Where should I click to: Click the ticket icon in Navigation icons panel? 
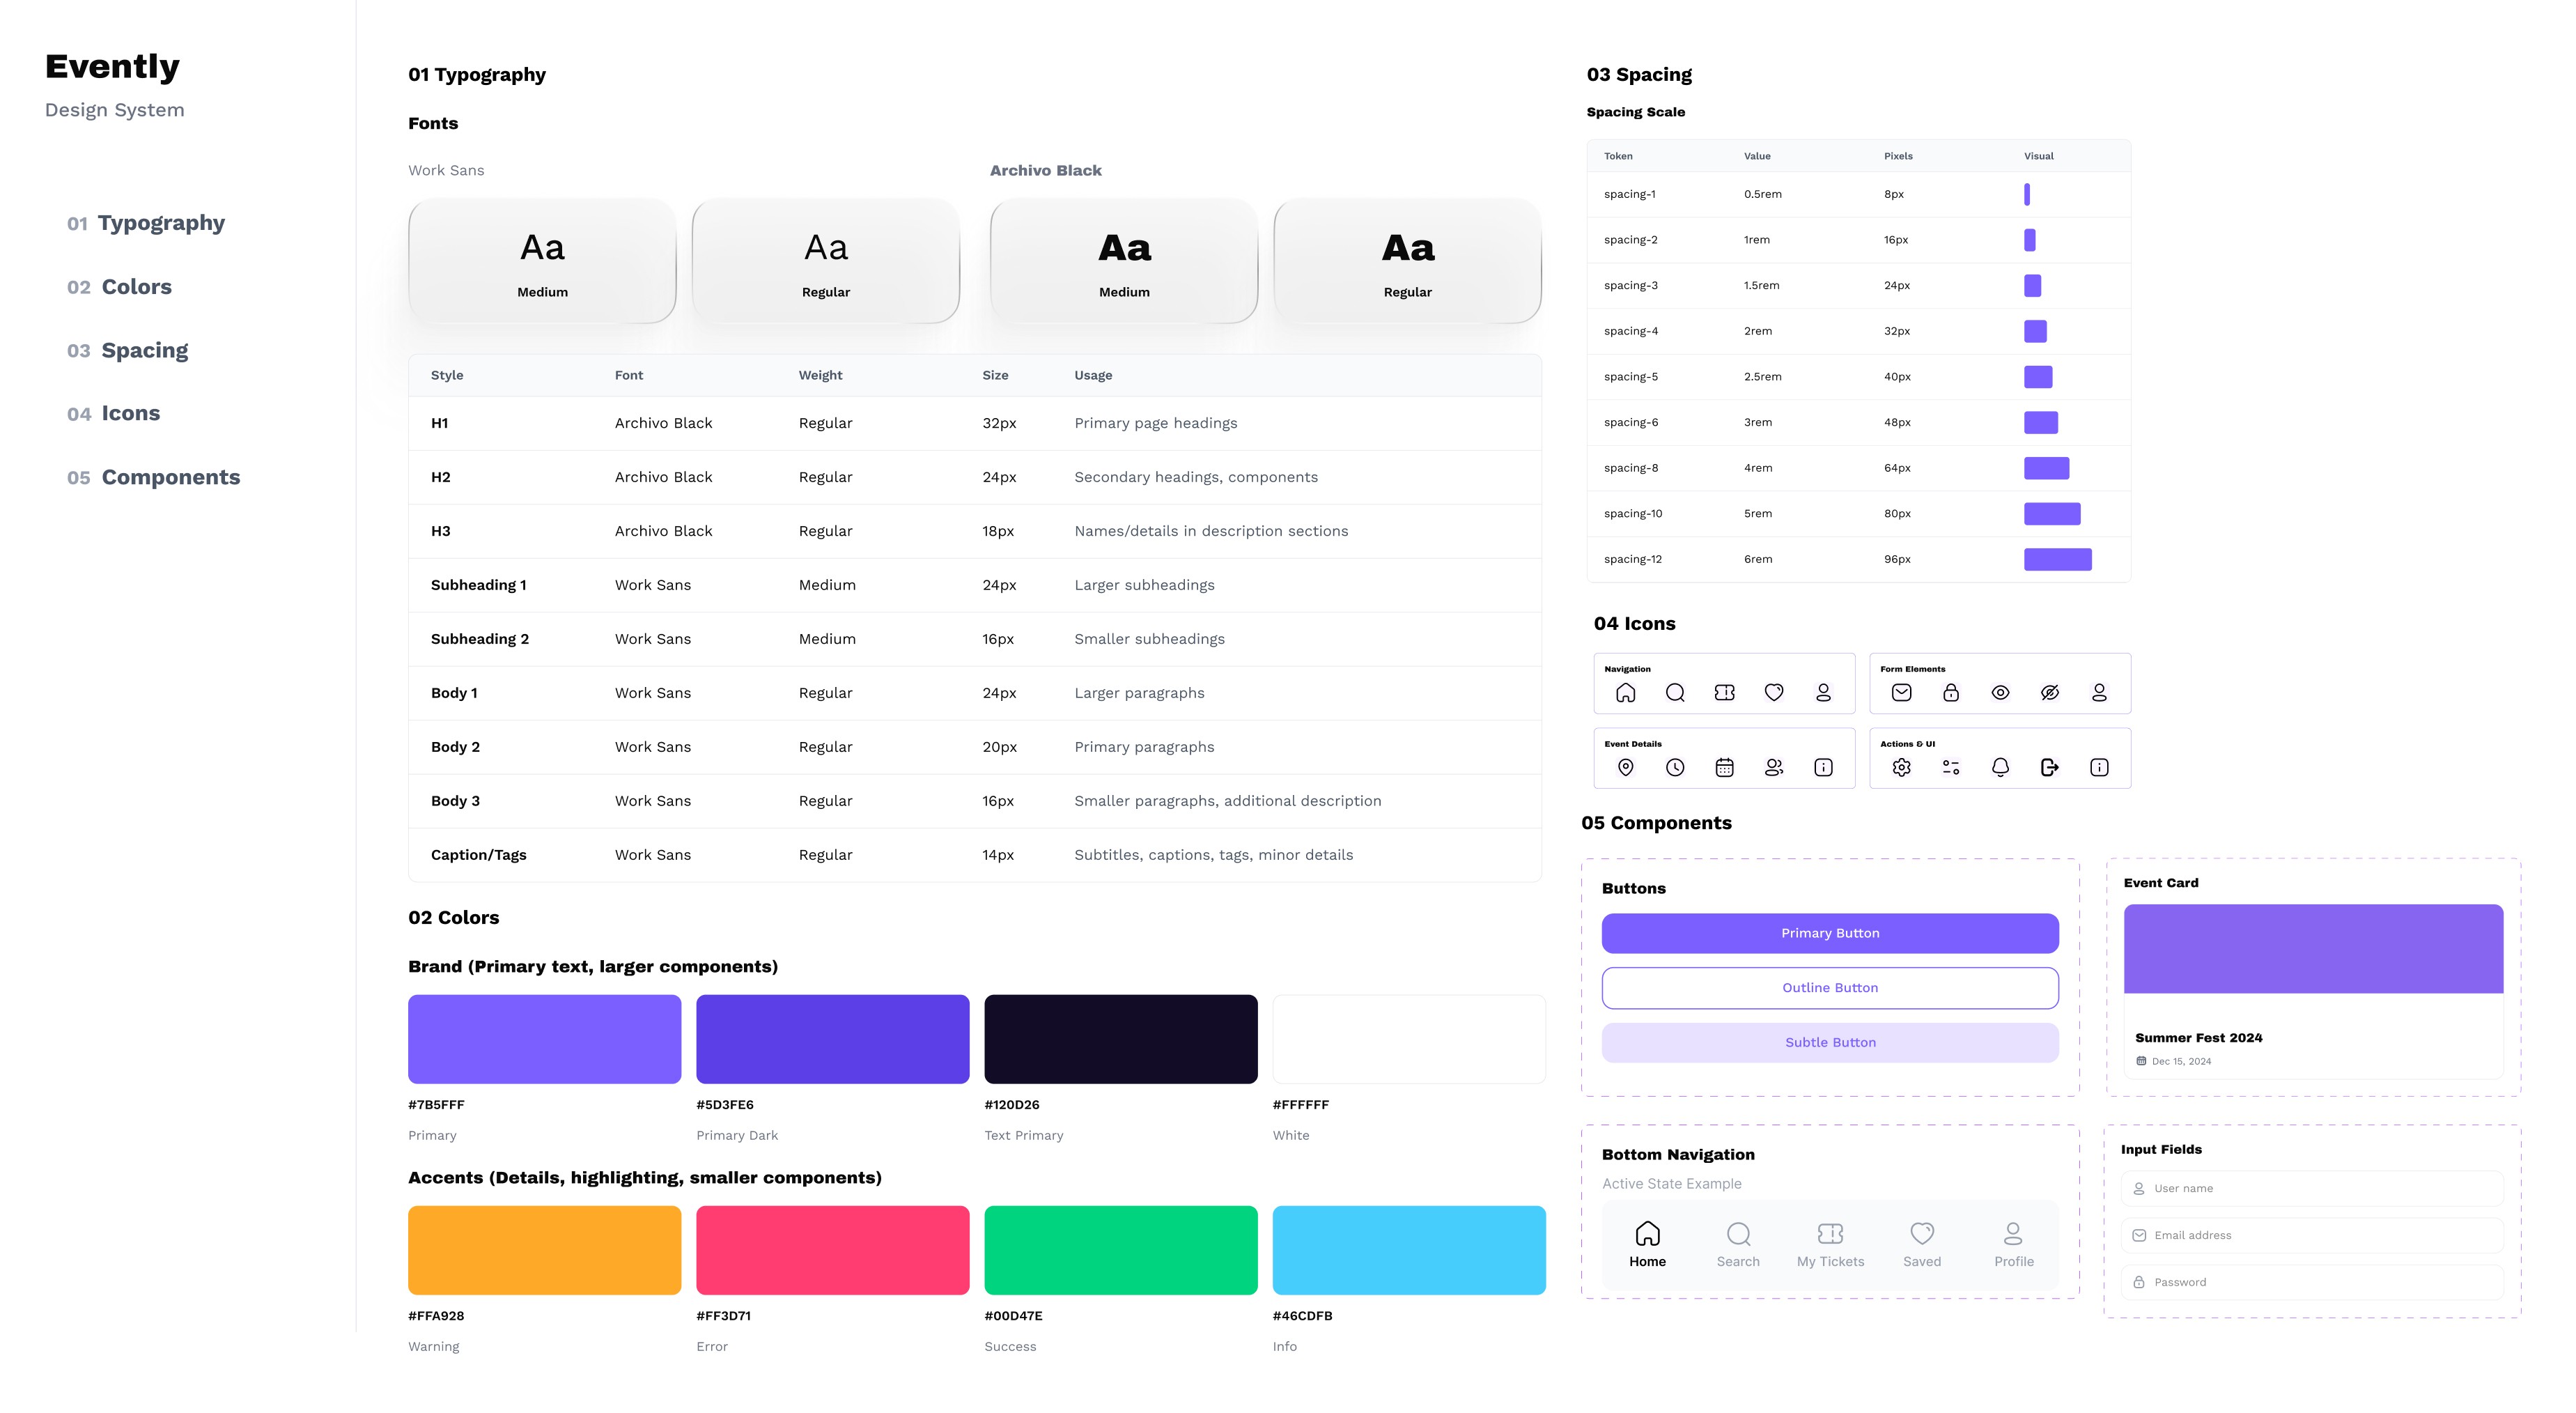[1724, 693]
